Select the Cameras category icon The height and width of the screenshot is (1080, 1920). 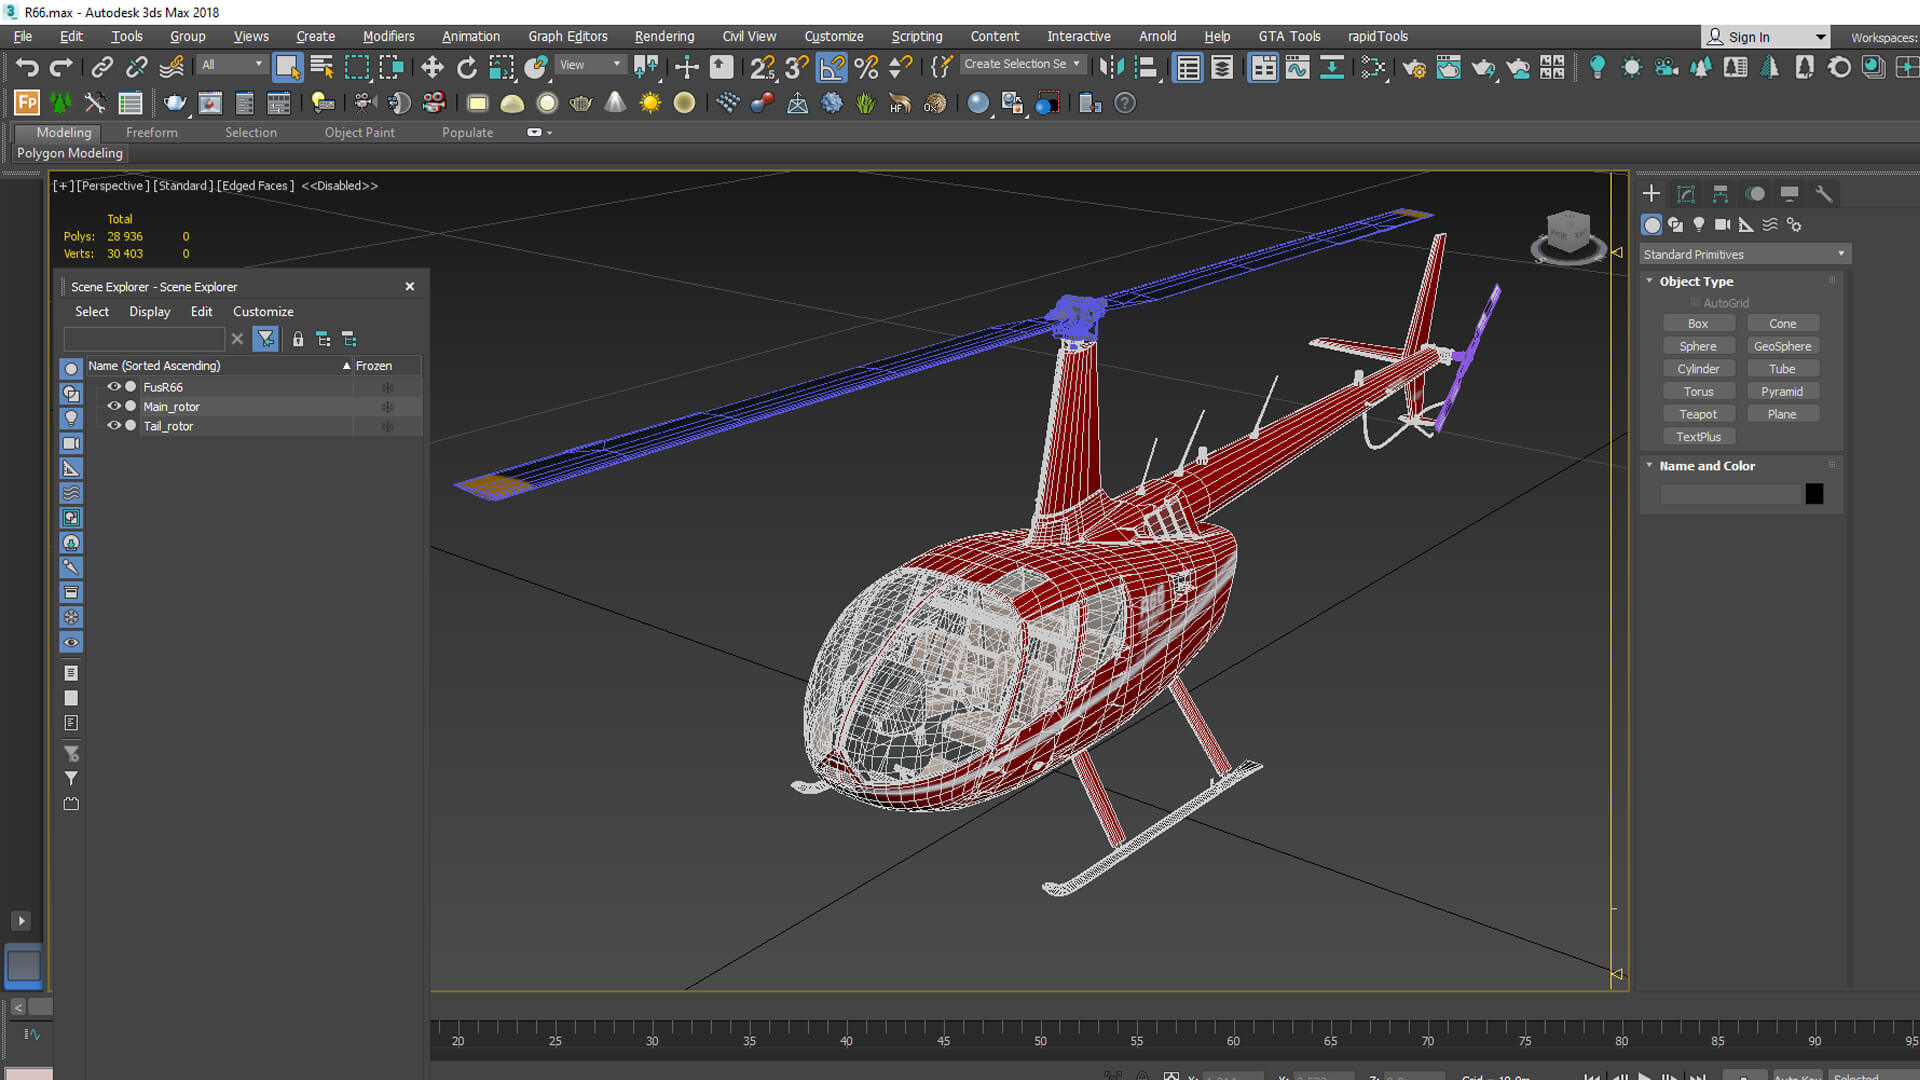[1722, 225]
